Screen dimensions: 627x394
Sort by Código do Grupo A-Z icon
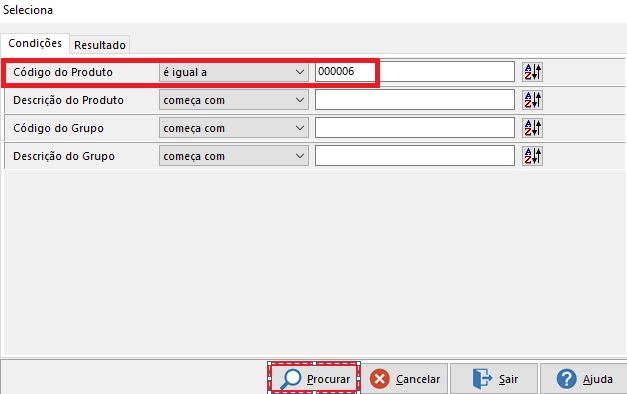pos(532,128)
